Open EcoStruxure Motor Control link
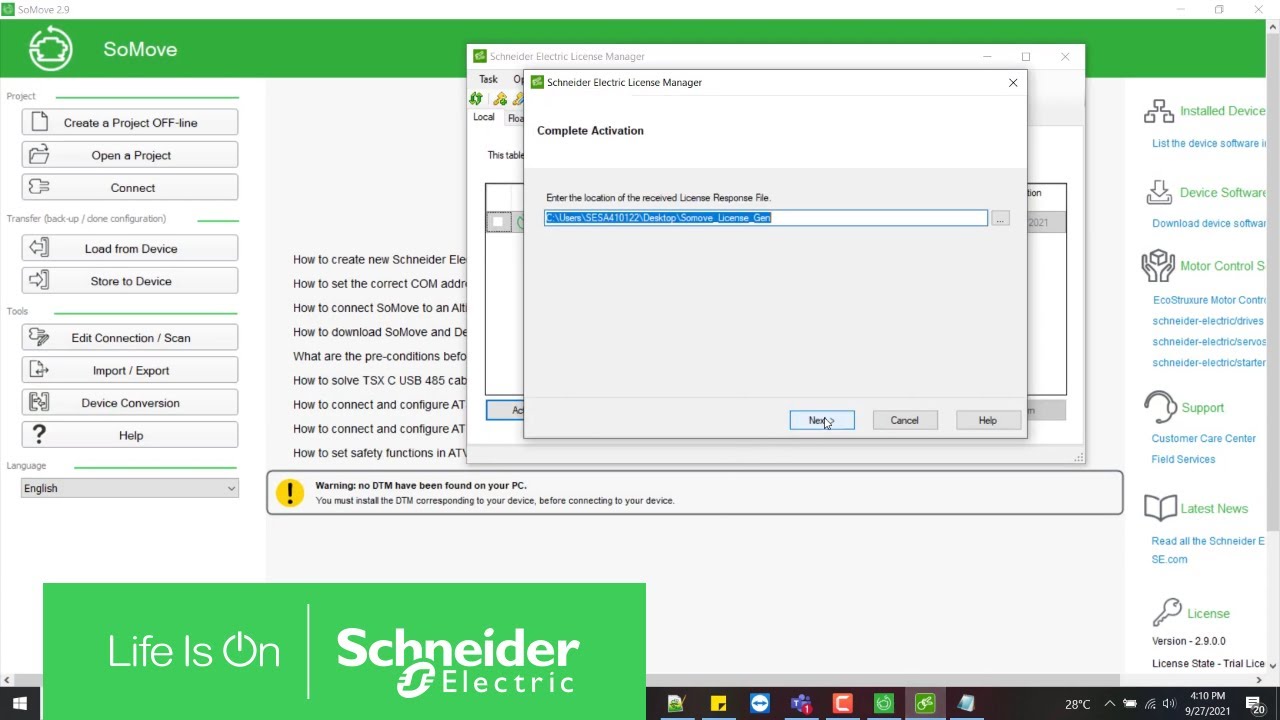 coord(1209,300)
